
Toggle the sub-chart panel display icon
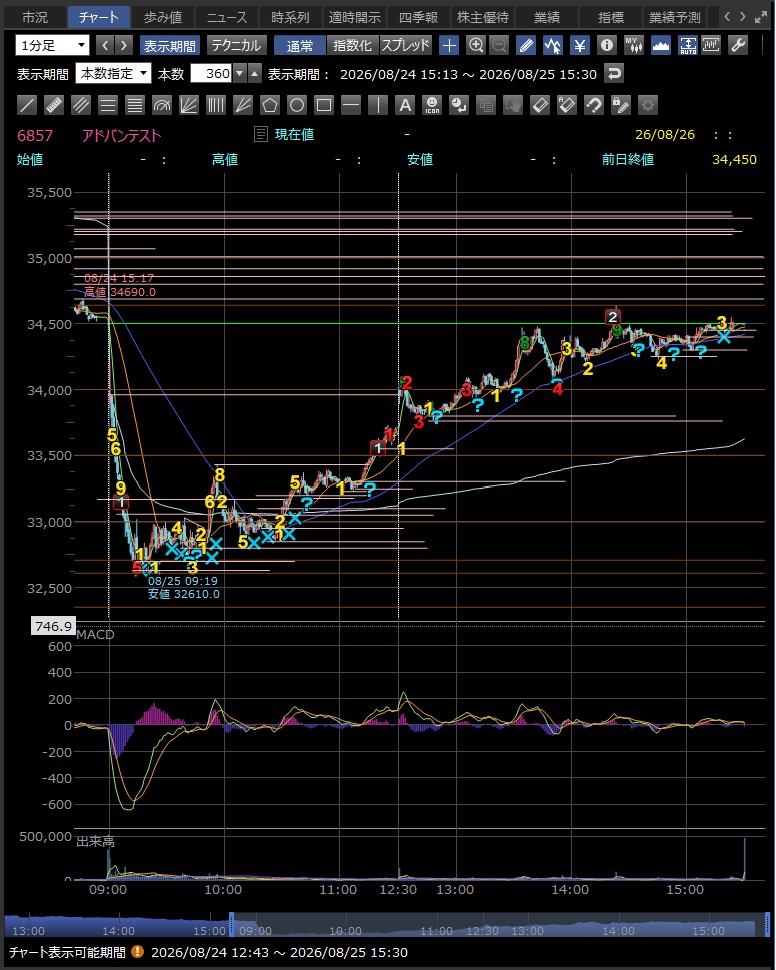coord(711,45)
